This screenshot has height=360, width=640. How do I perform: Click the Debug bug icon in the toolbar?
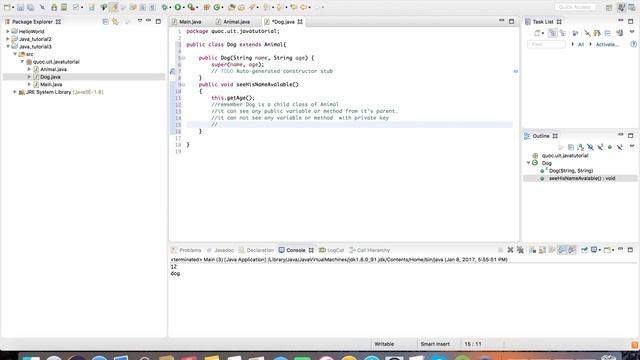[164, 7]
